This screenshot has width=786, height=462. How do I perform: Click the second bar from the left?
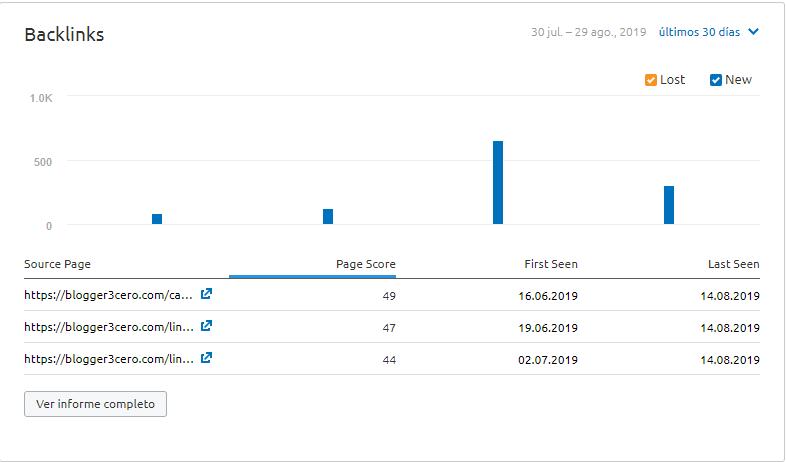pos(328,216)
